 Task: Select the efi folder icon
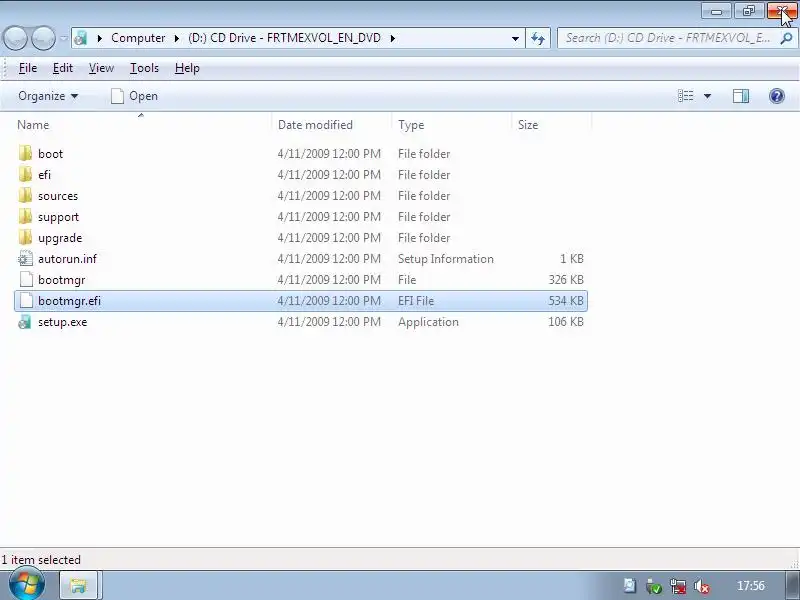coord(25,174)
